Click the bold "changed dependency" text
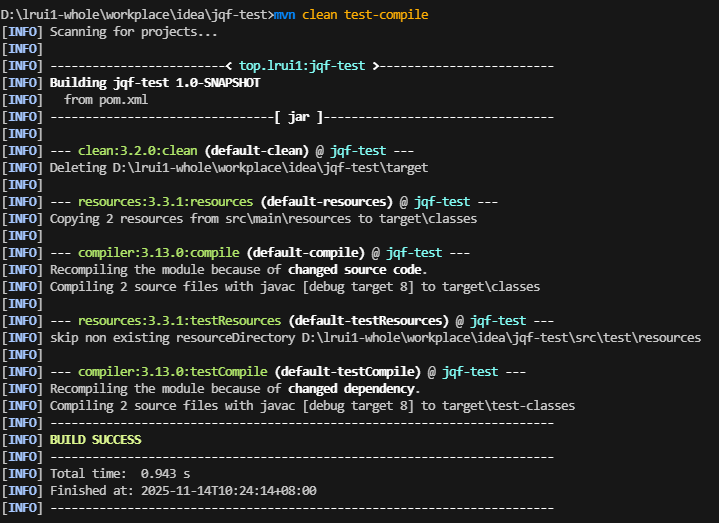The width and height of the screenshot is (719, 523). coord(353,389)
